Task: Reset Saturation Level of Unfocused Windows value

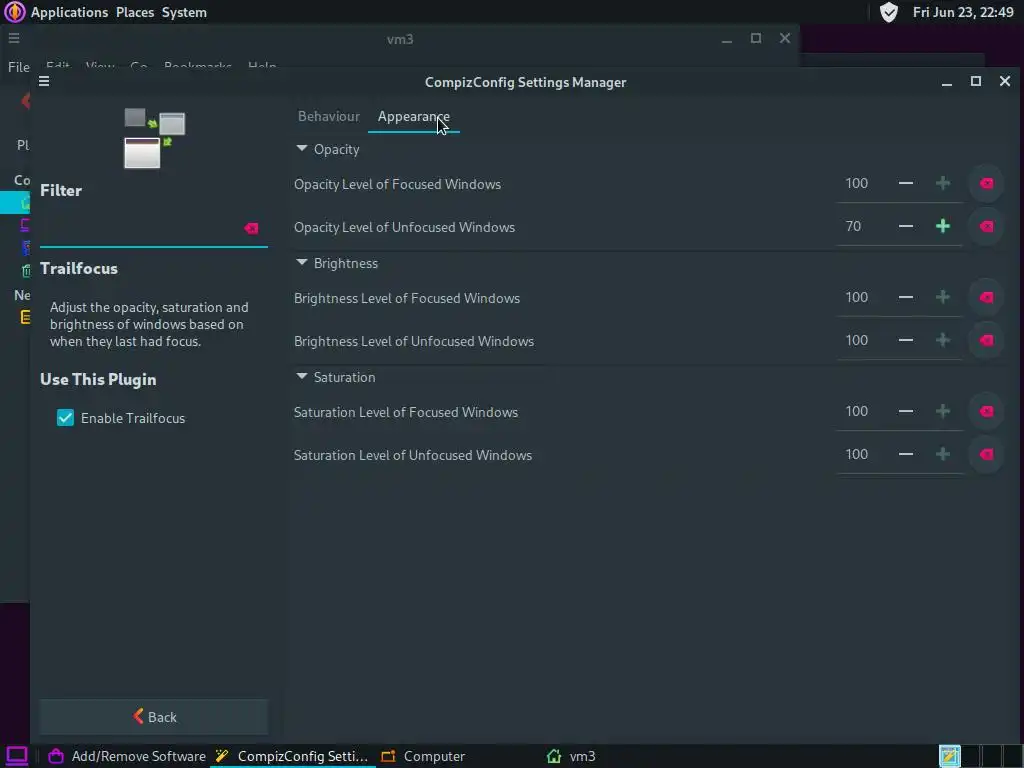Action: coord(986,455)
